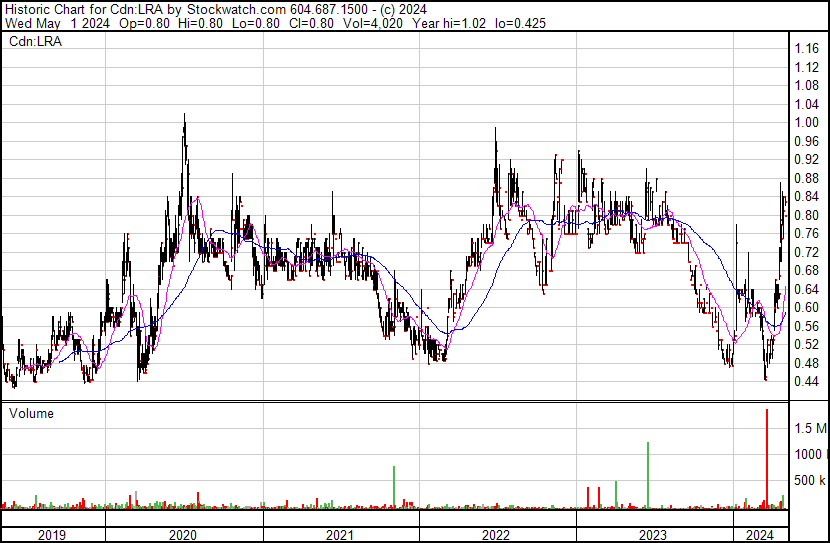Image resolution: width=830 pixels, height=543 pixels.
Task: Click the green volume spike in late 2021
Action: tap(394, 487)
